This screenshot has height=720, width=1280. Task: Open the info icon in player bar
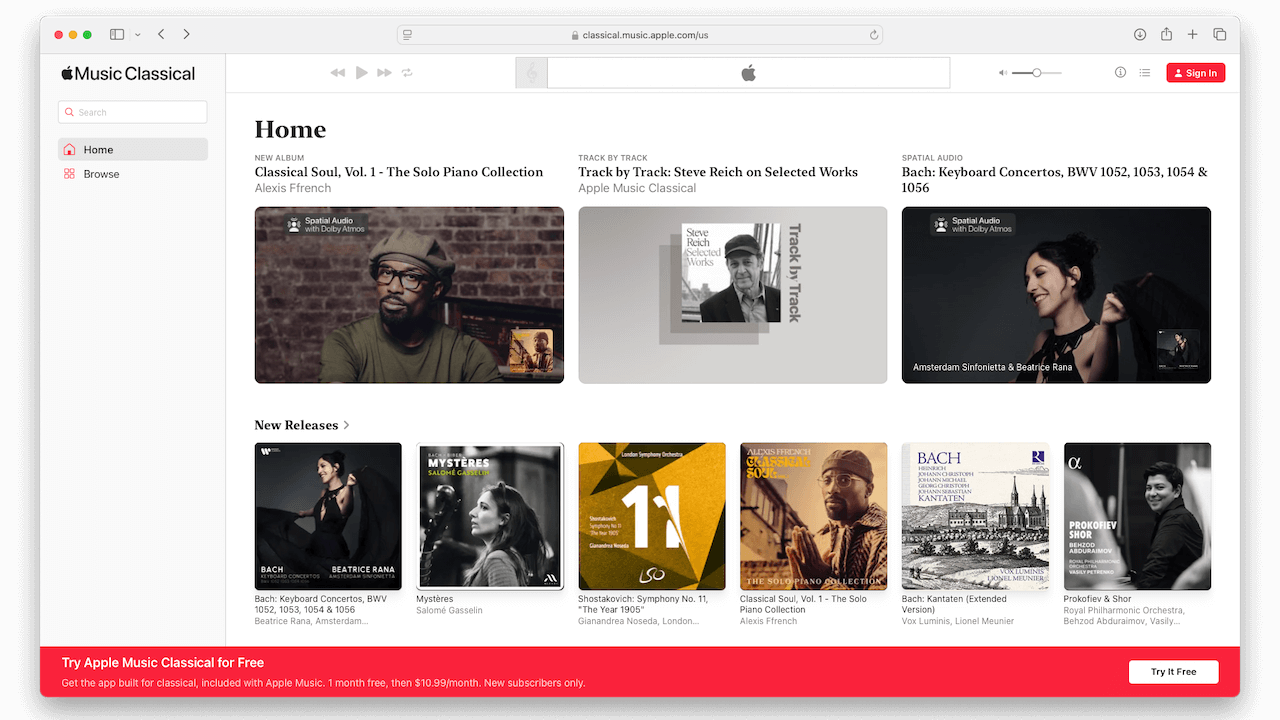pos(1120,73)
